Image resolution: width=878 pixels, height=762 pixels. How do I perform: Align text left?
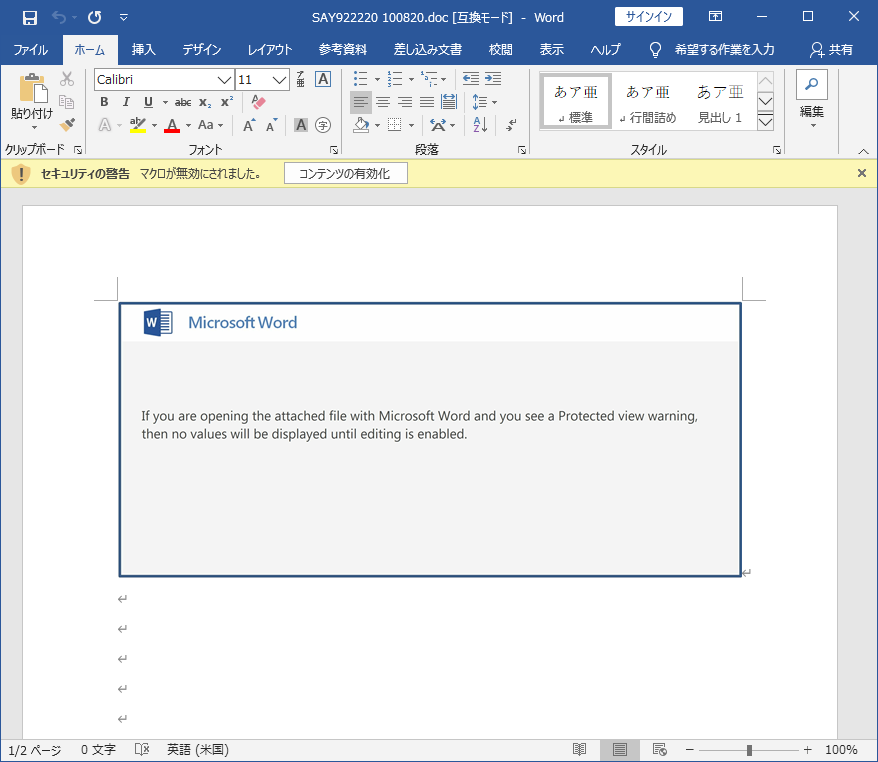(361, 102)
